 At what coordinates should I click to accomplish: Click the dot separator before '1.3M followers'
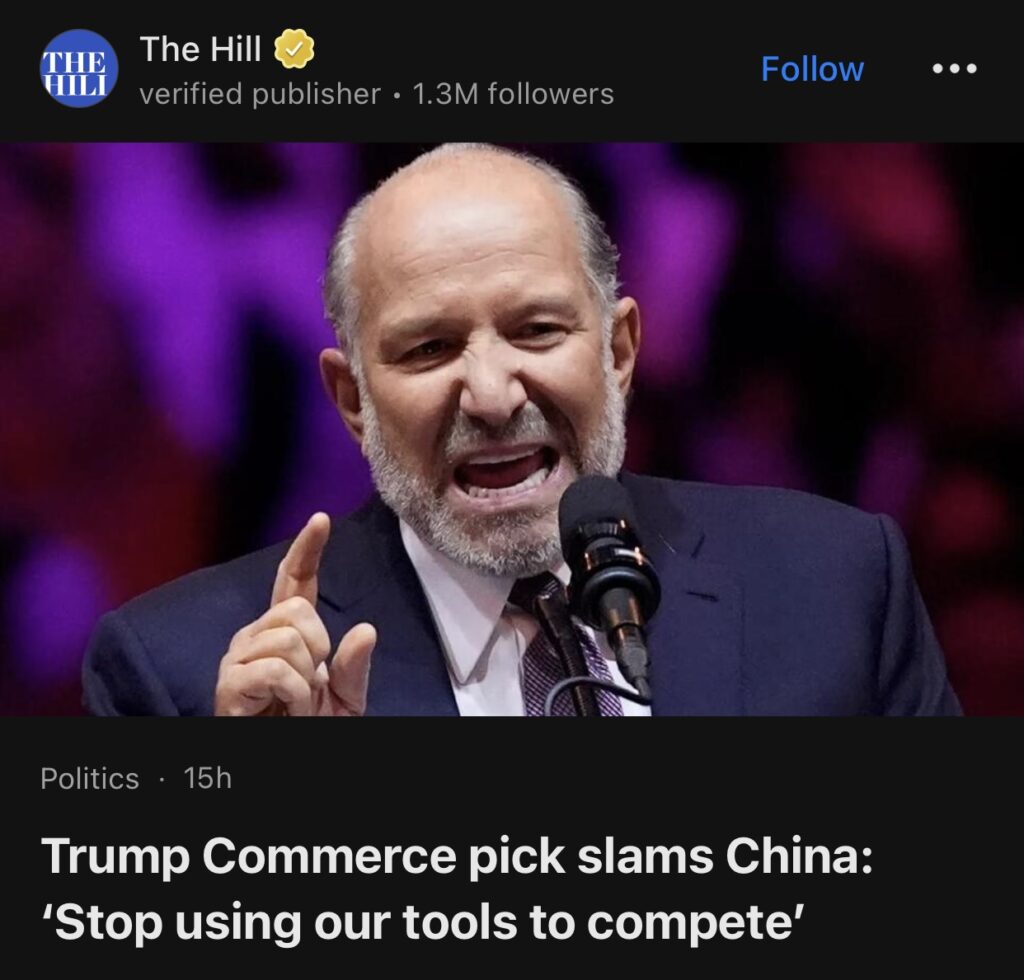click(x=396, y=95)
